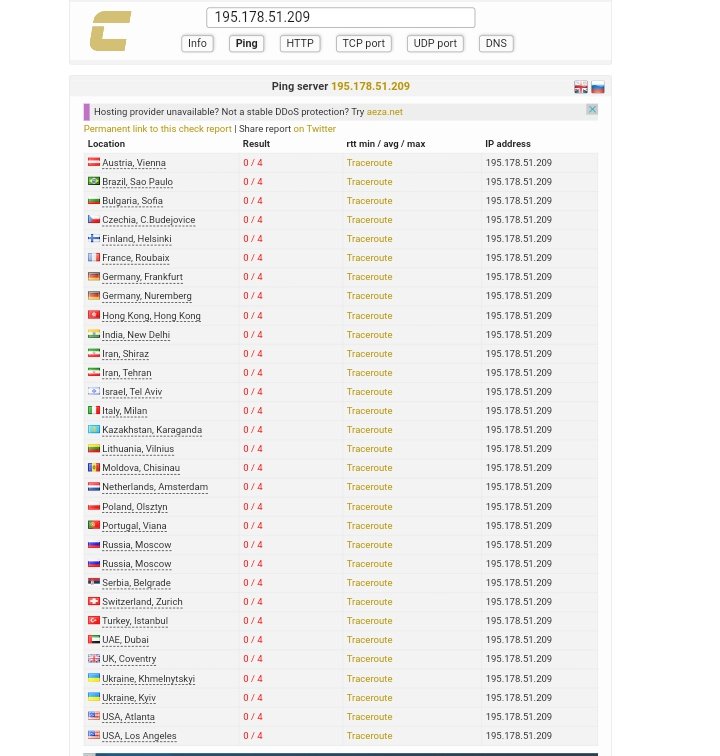720x756 pixels.
Task: Open the aeza.net link in the banner
Action: click(x=384, y=112)
